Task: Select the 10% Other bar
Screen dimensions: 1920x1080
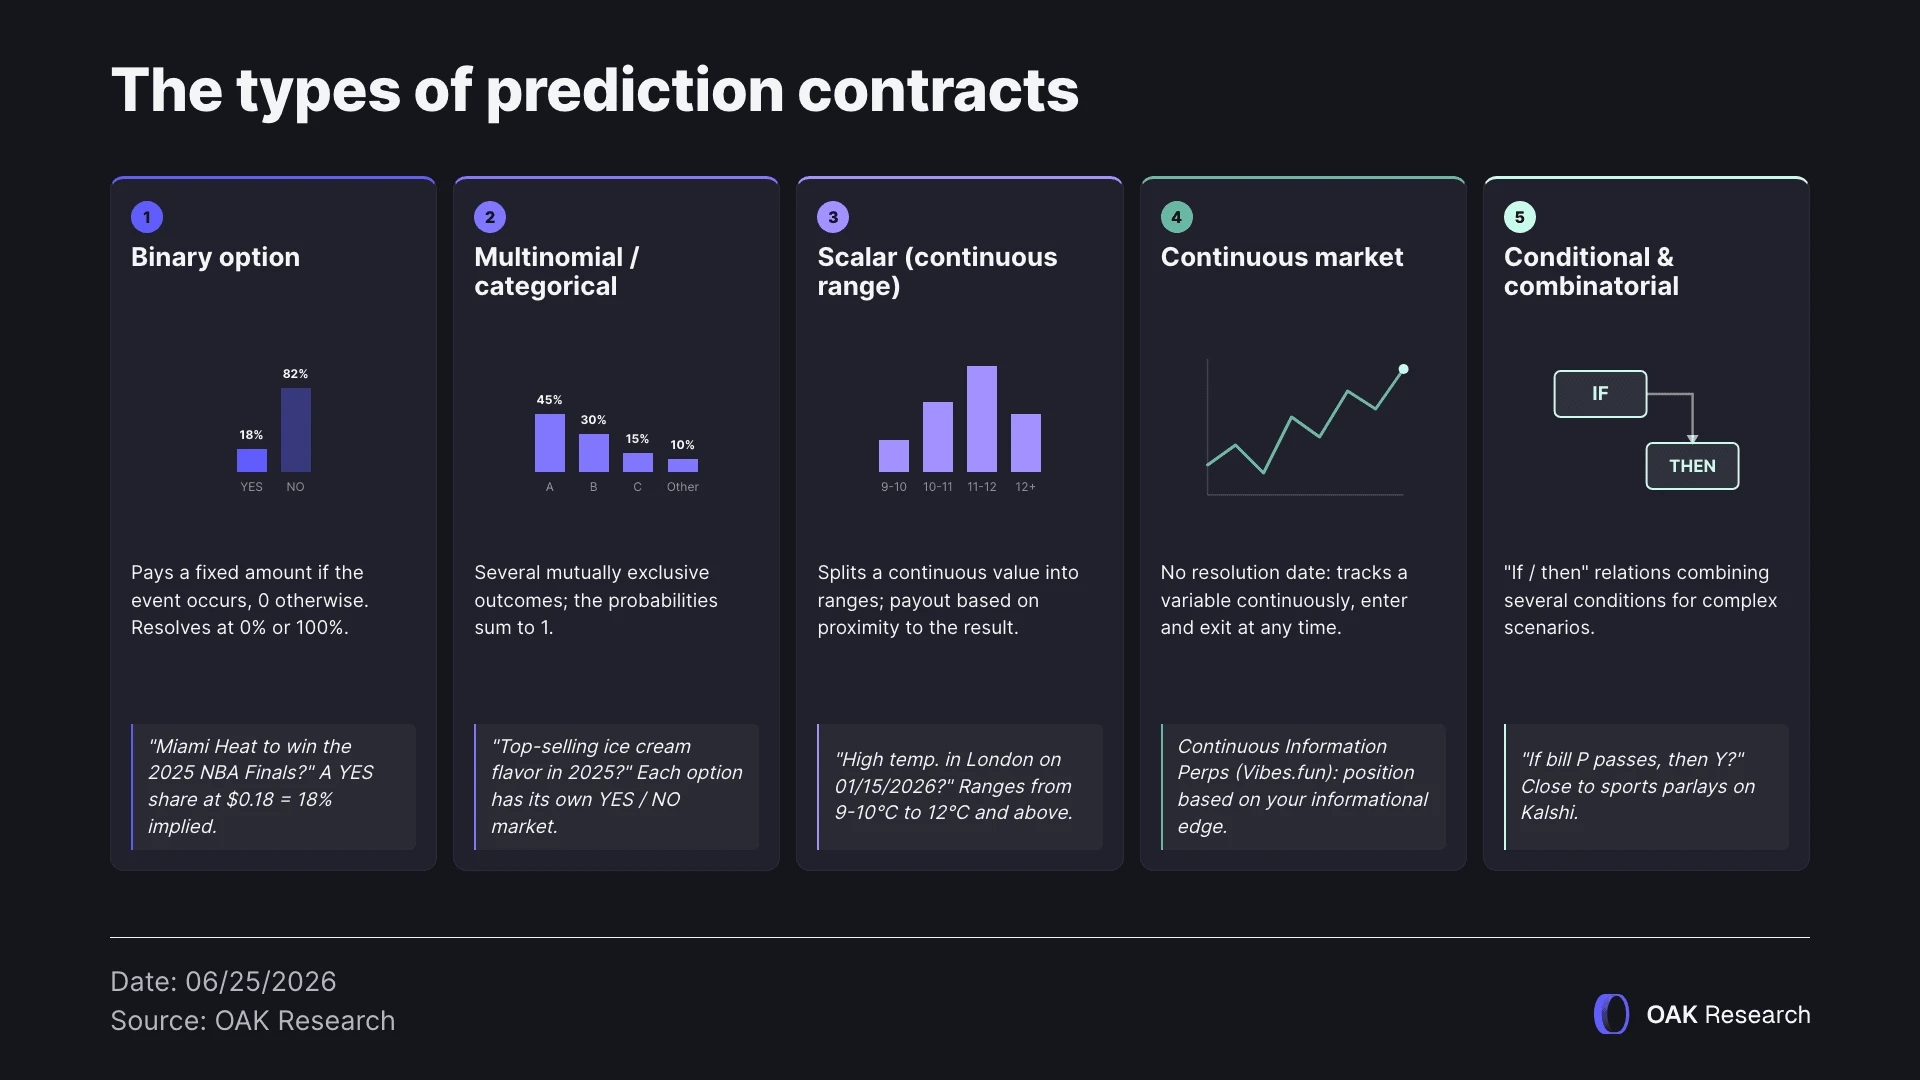Action: [x=682, y=465]
